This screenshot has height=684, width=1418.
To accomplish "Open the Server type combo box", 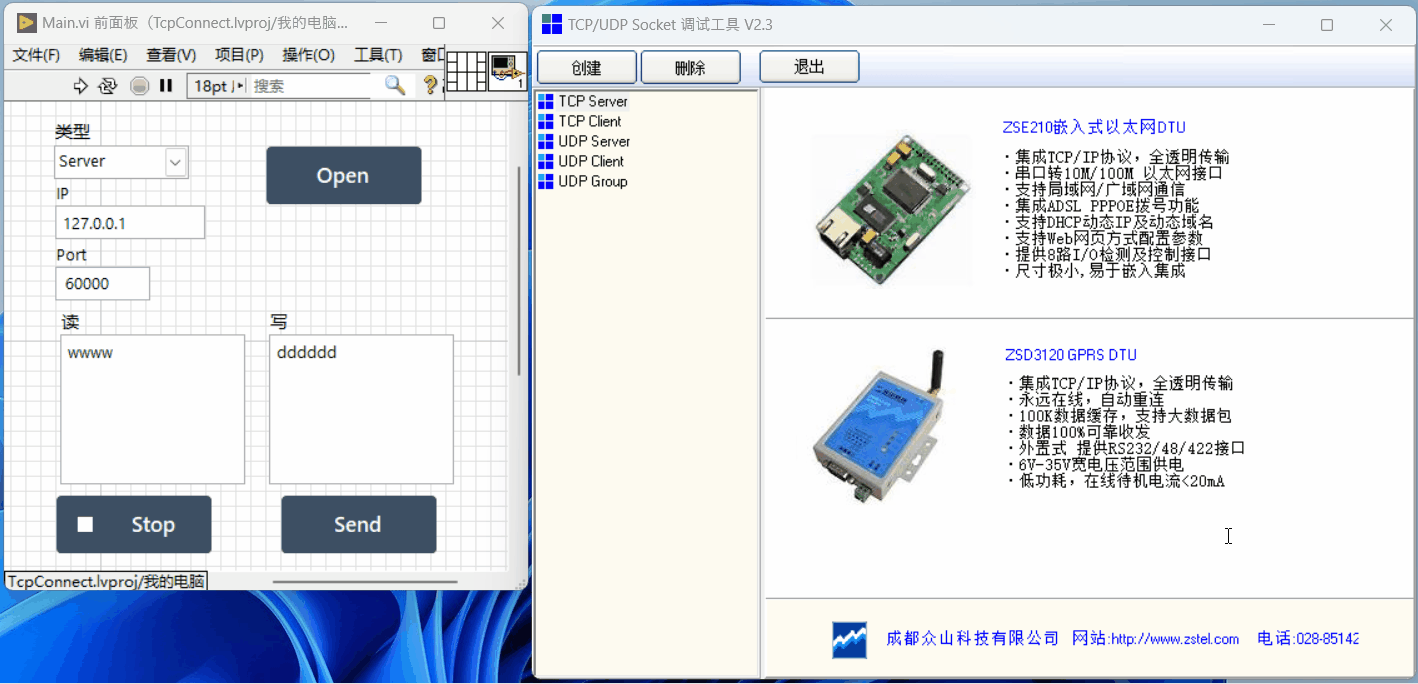I will 175,161.
